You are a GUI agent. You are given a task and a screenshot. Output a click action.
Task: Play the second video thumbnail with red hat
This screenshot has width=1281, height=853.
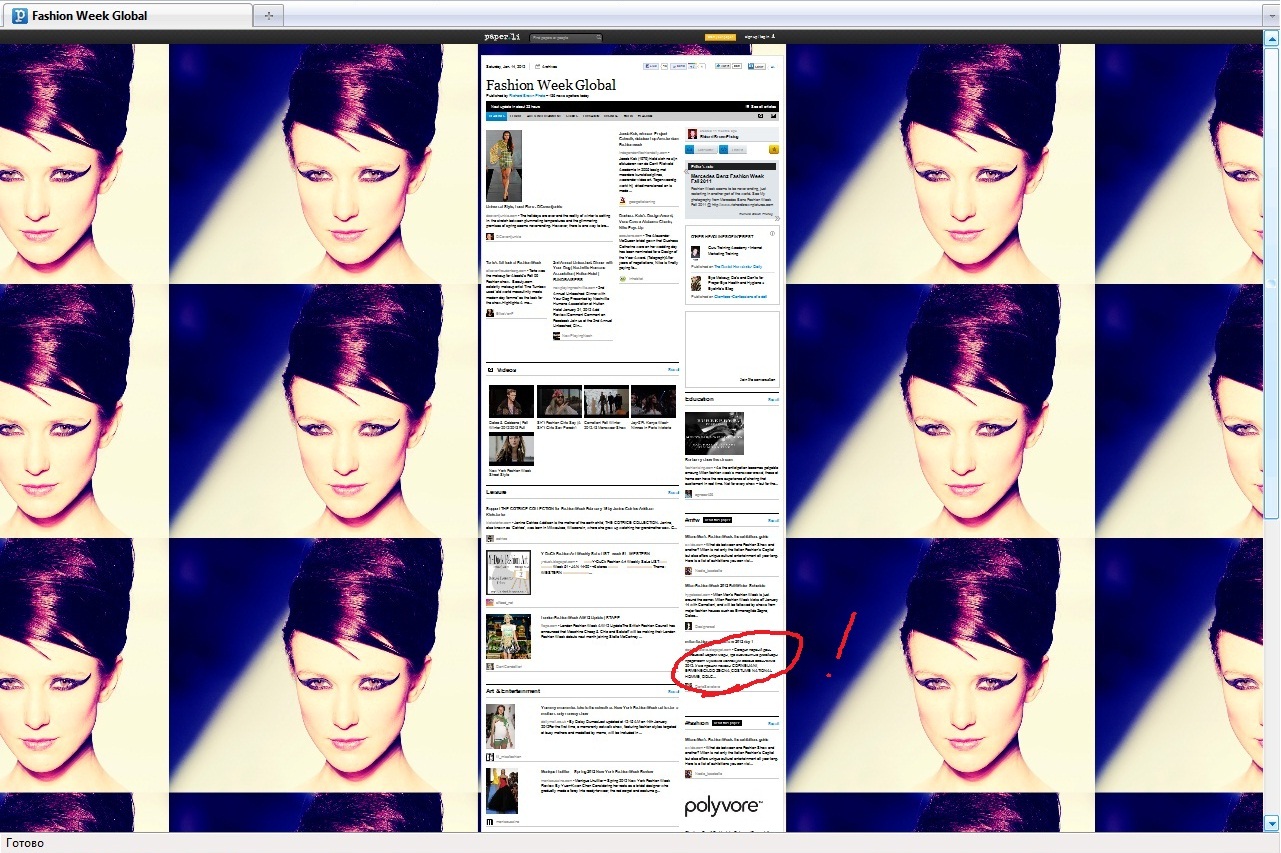[559, 401]
